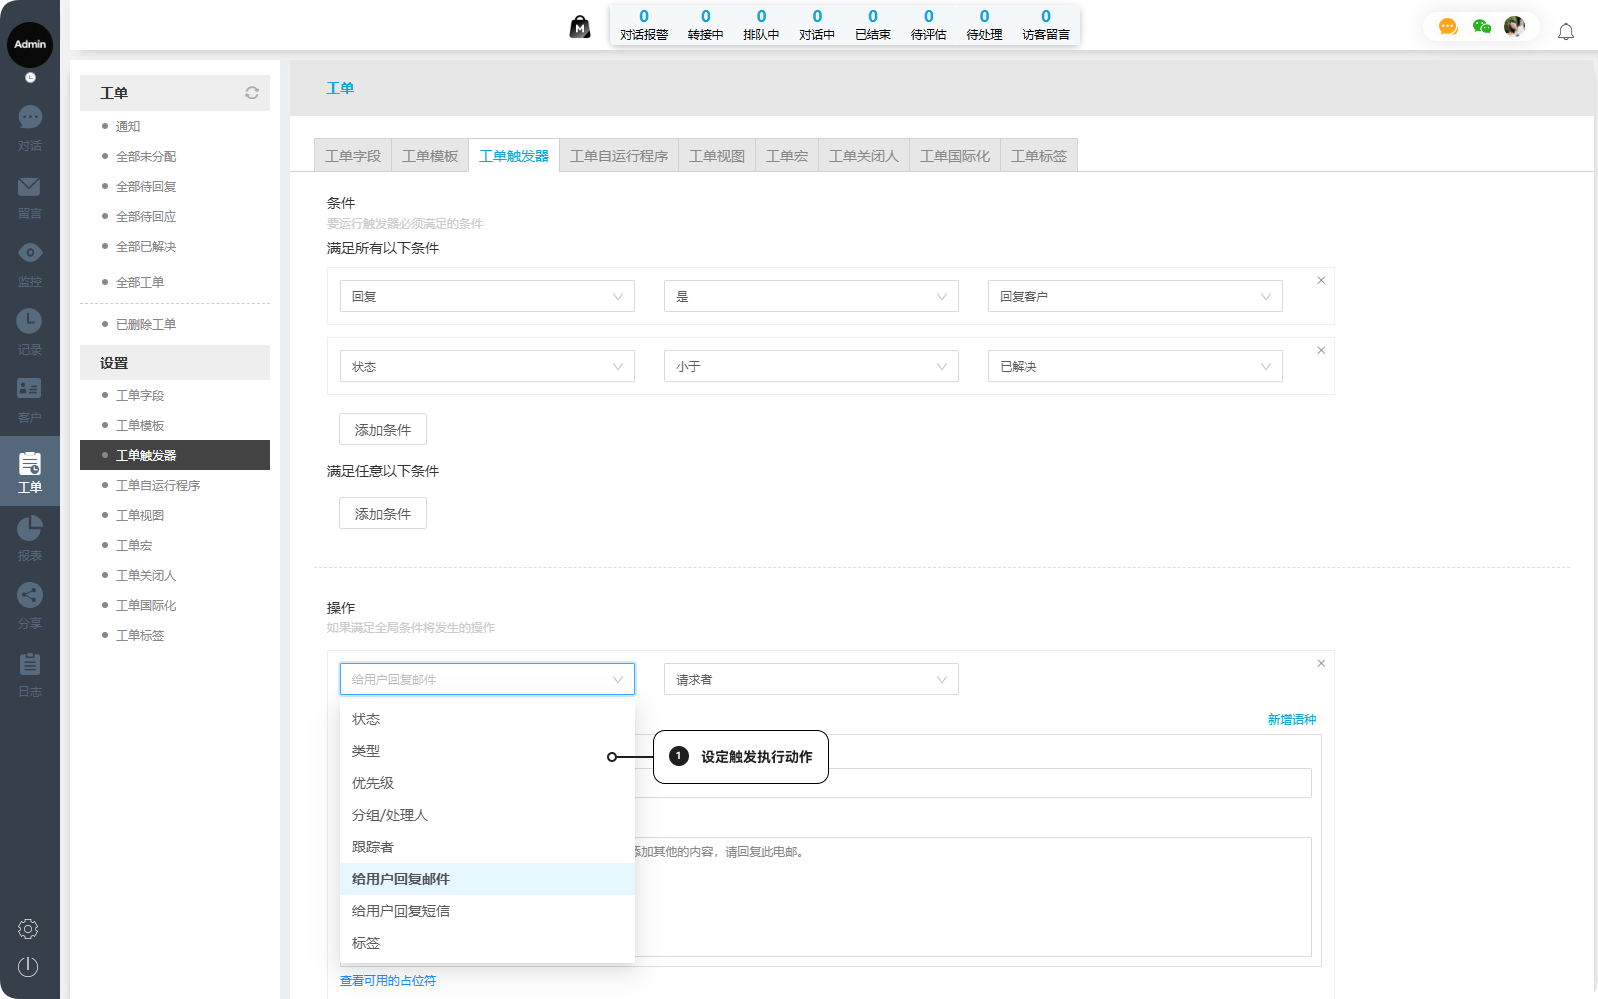Click the notification bell icon
The width and height of the screenshot is (1598, 999).
pos(1566,32)
